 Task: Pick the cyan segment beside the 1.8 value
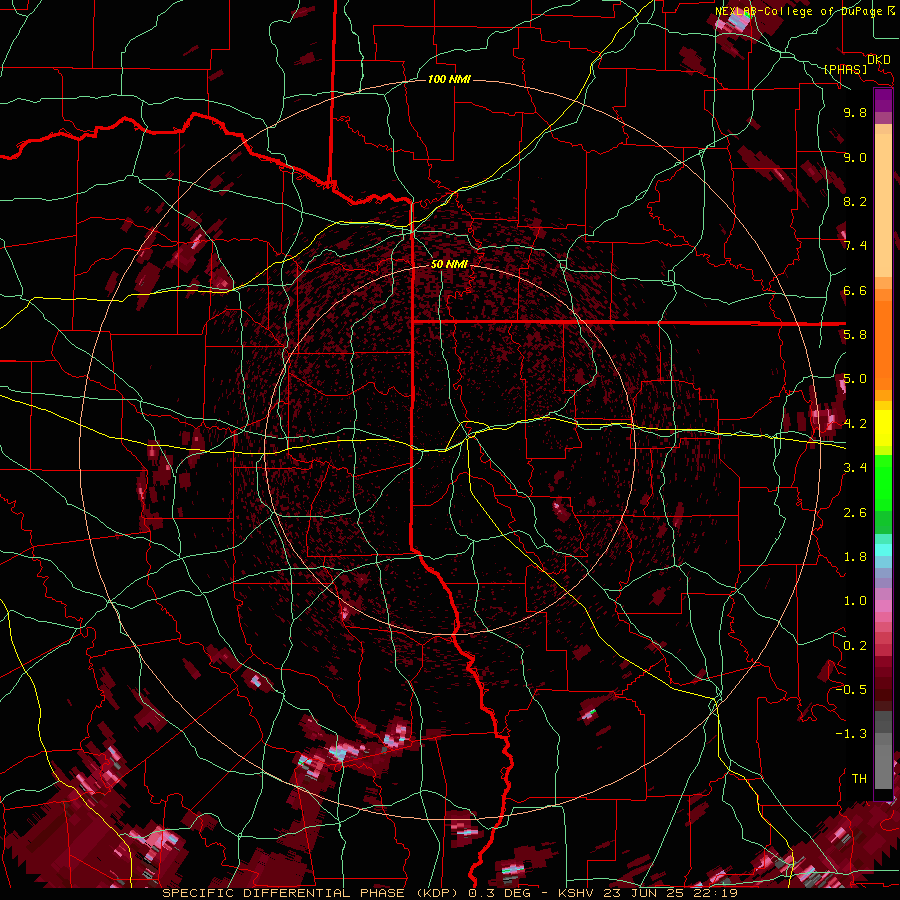pos(883,550)
